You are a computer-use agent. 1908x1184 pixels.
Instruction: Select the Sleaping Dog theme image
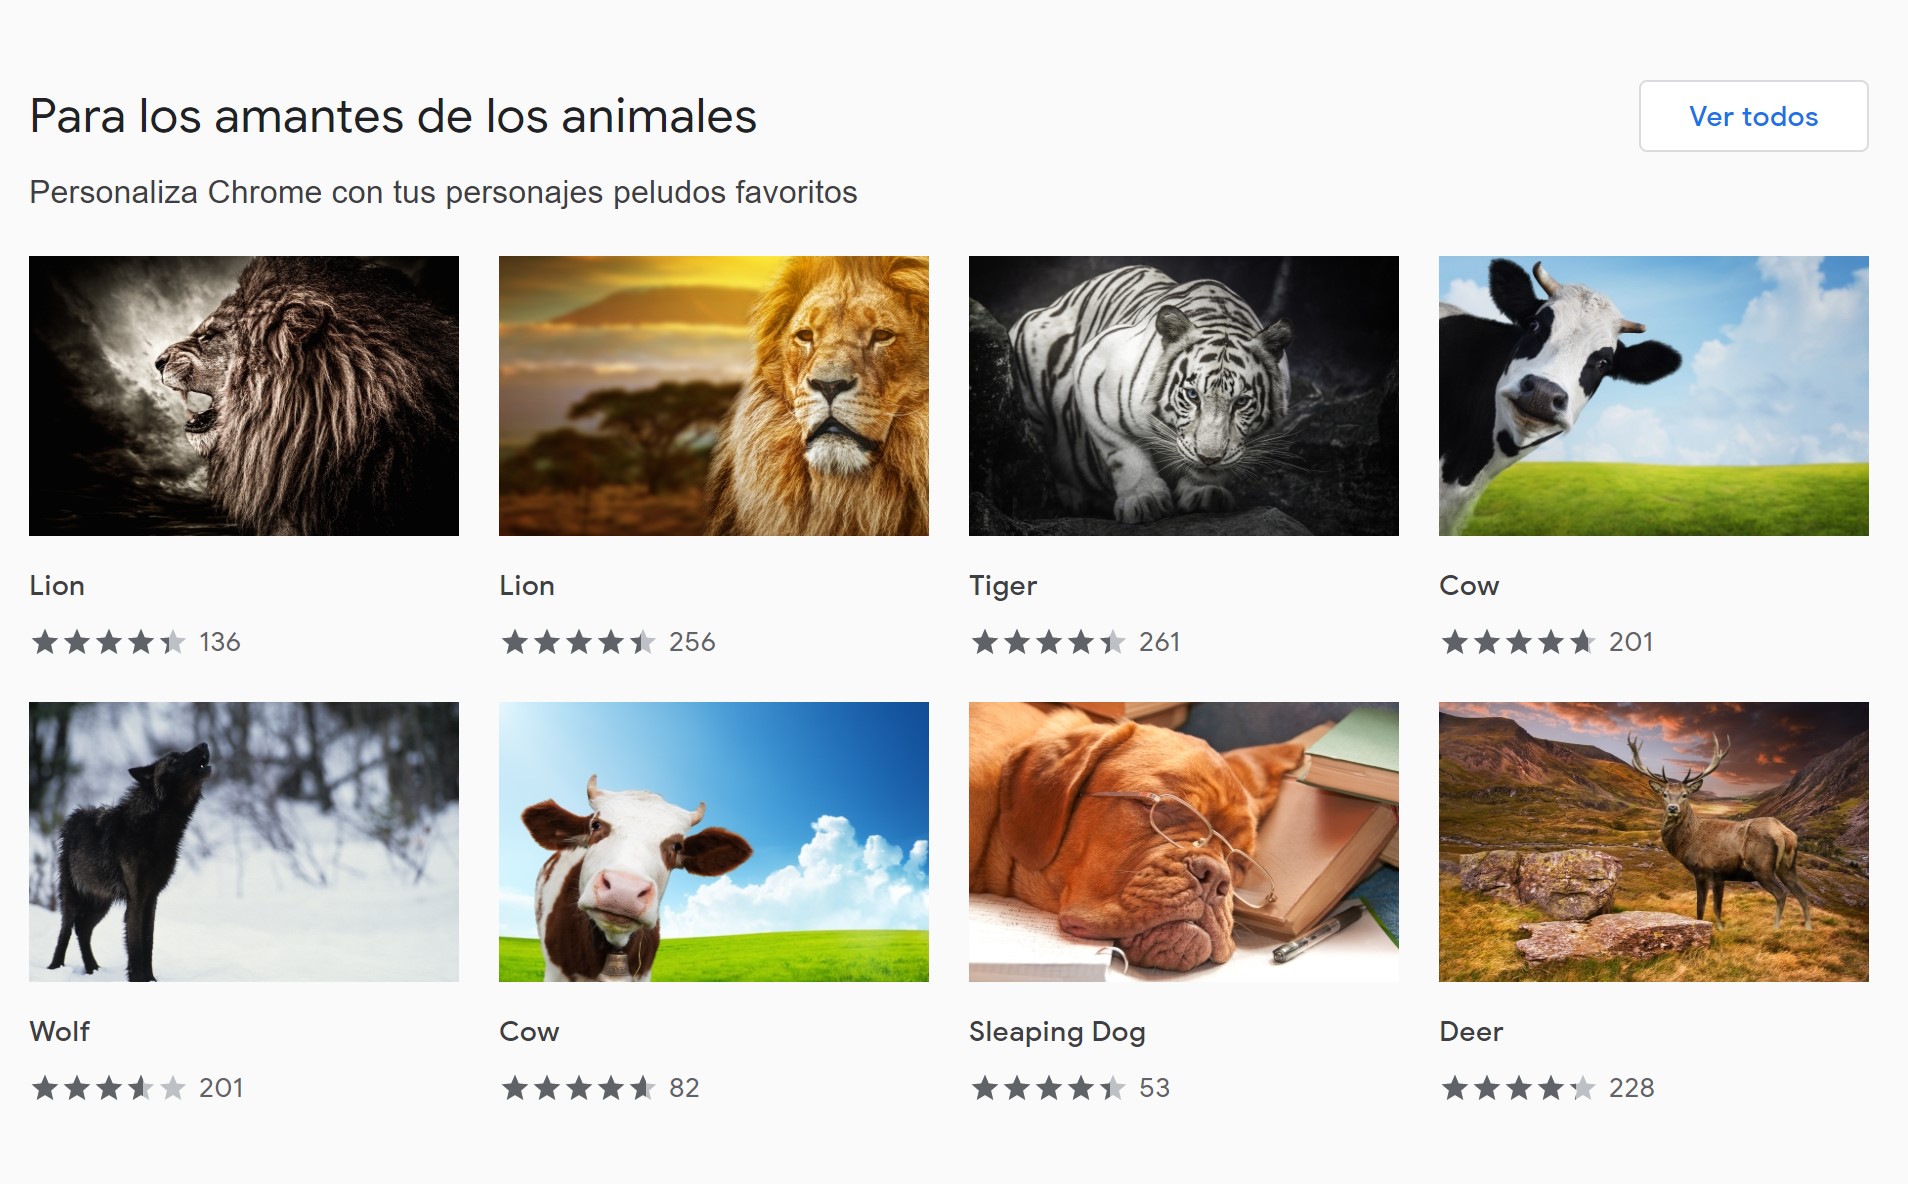tap(1184, 842)
